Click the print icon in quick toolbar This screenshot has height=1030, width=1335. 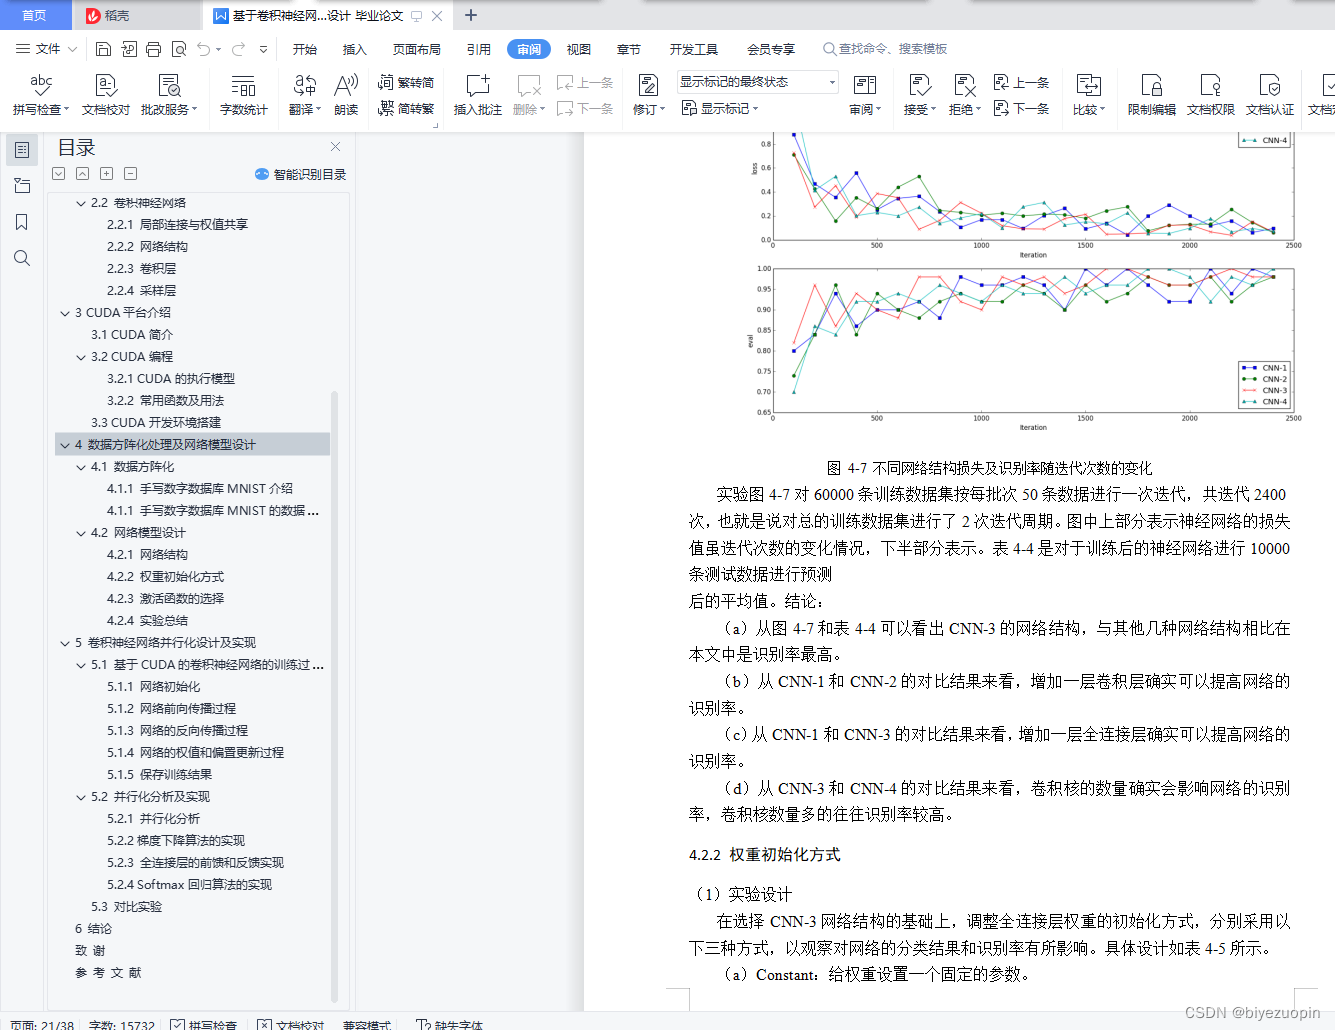pos(153,49)
